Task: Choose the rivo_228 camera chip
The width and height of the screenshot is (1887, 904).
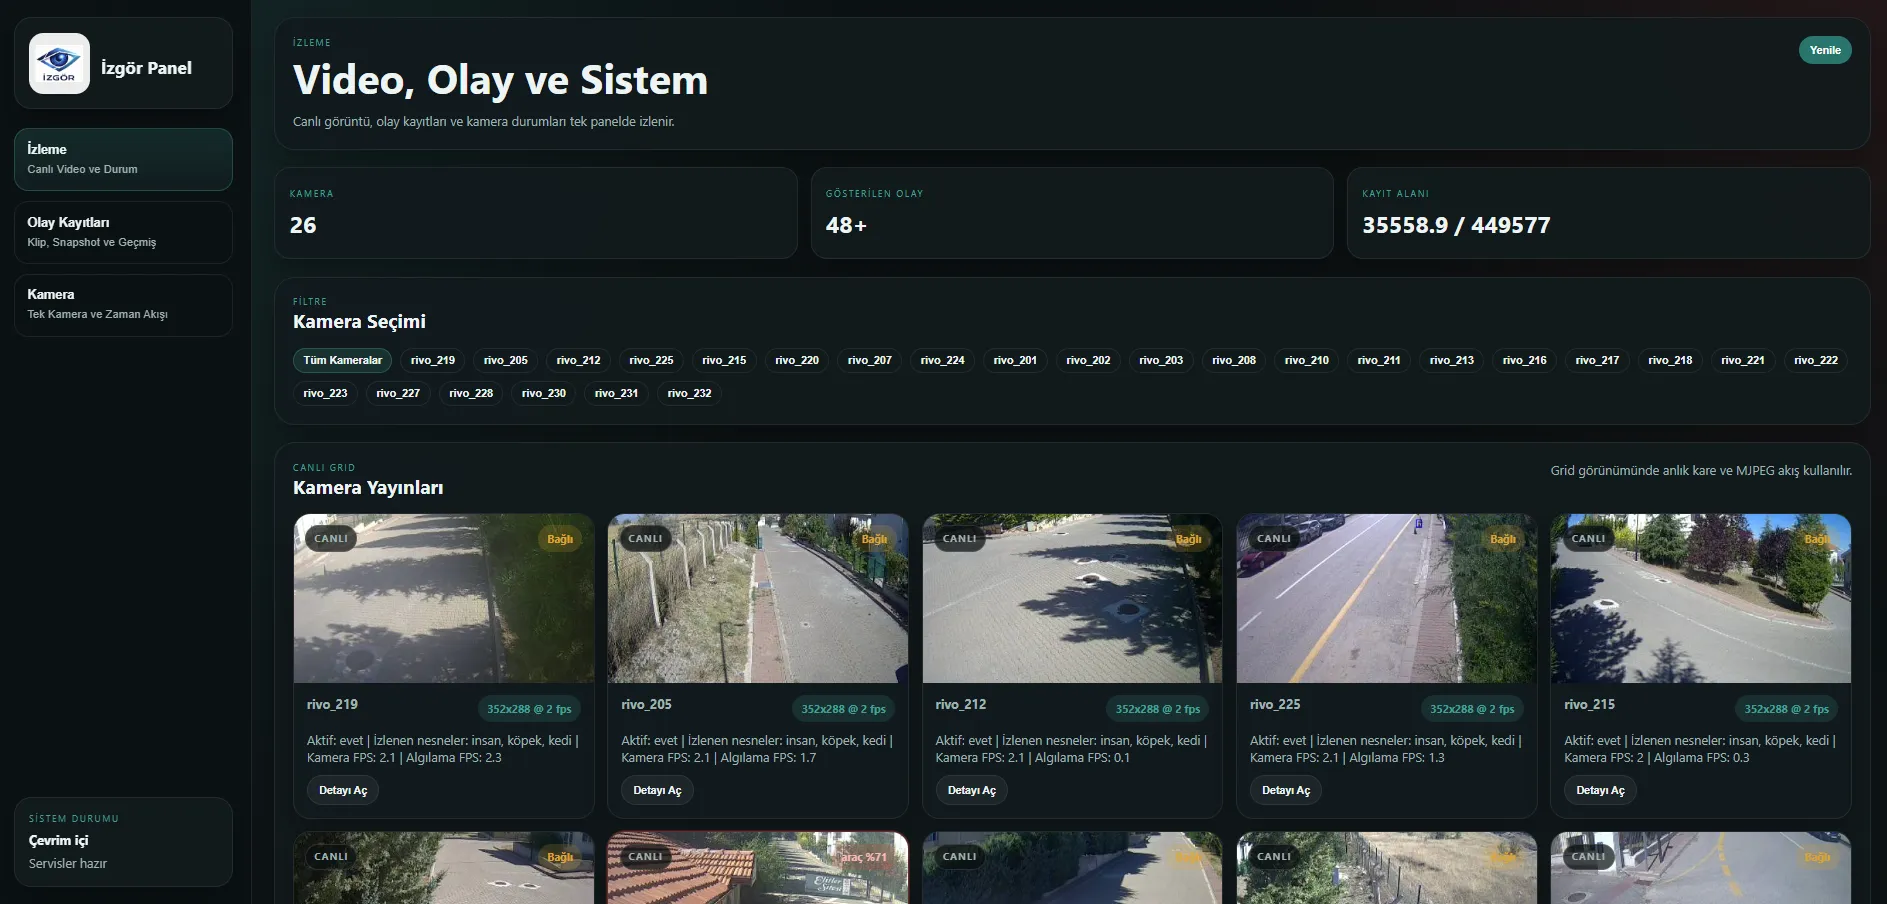Action: [x=471, y=393]
